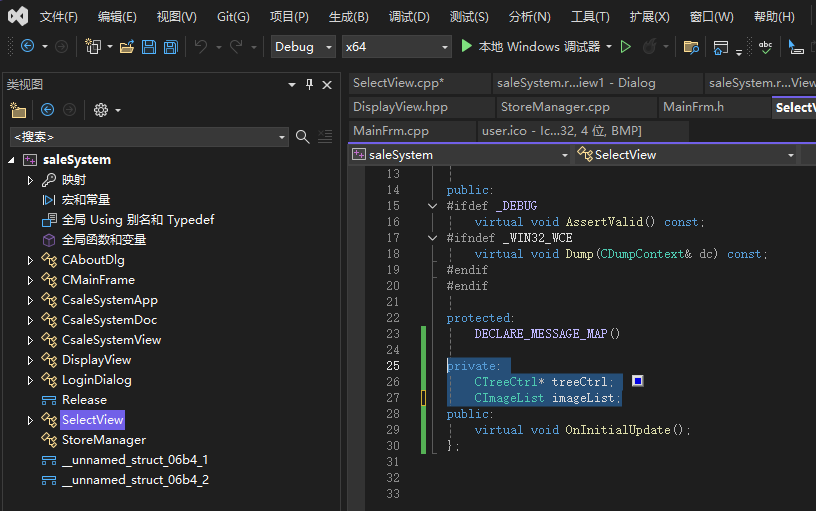Start debugging with the green play button
The width and height of the screenshot is (816, 511).
[466, 46]
